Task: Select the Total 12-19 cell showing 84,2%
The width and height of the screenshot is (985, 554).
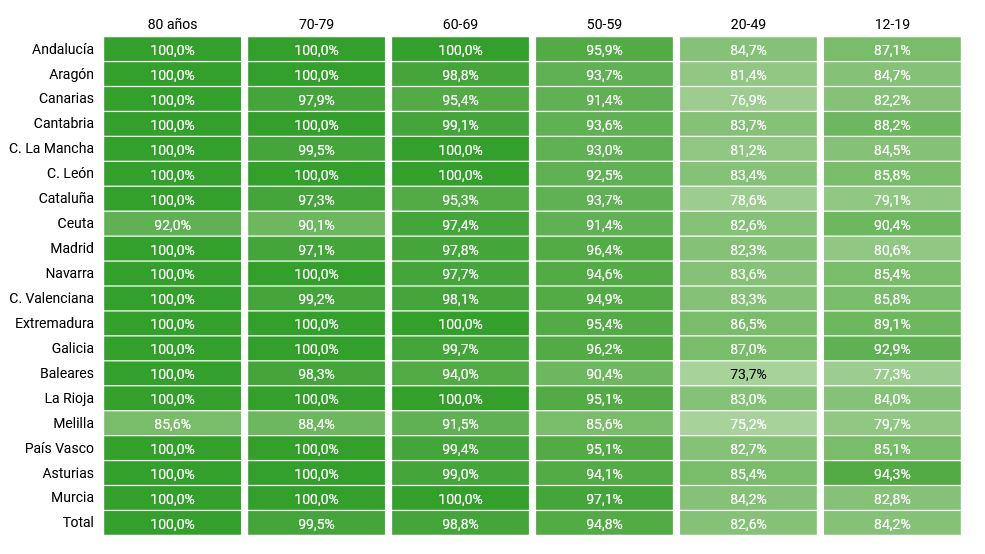Action: pyautogui.click(x=892, y=523)
